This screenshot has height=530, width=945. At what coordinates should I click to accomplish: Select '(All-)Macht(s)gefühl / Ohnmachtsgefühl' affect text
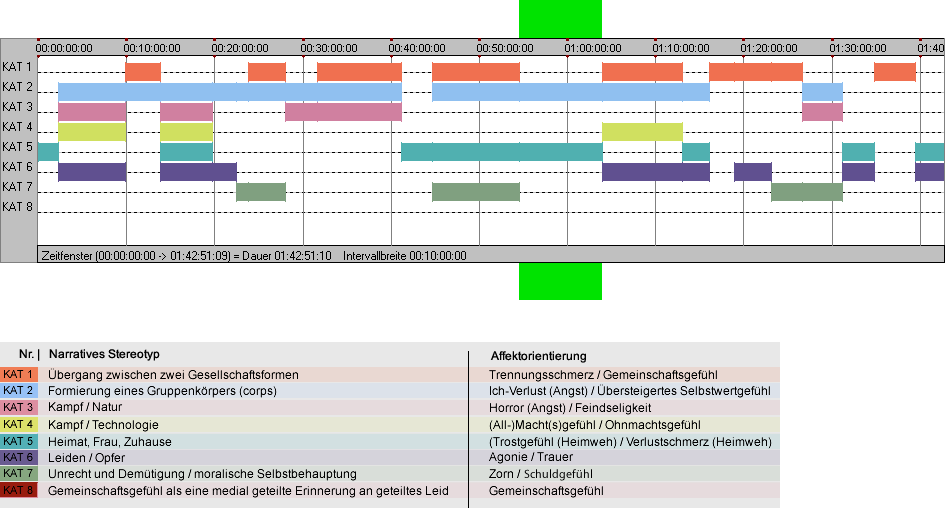click(595, 424)
